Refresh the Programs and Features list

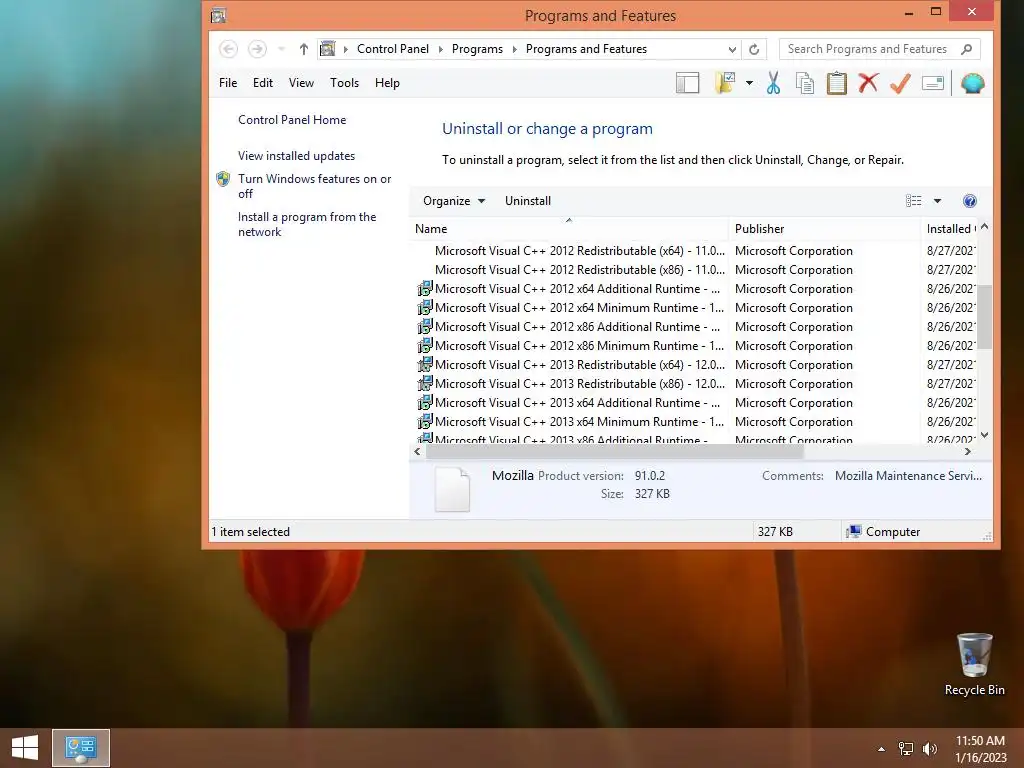pos(754,49)
